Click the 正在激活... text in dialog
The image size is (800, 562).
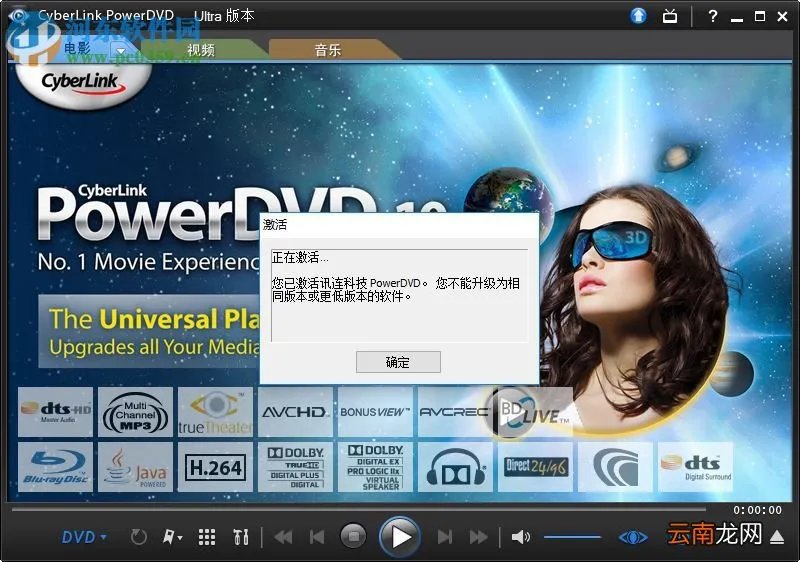coord(300,257)
